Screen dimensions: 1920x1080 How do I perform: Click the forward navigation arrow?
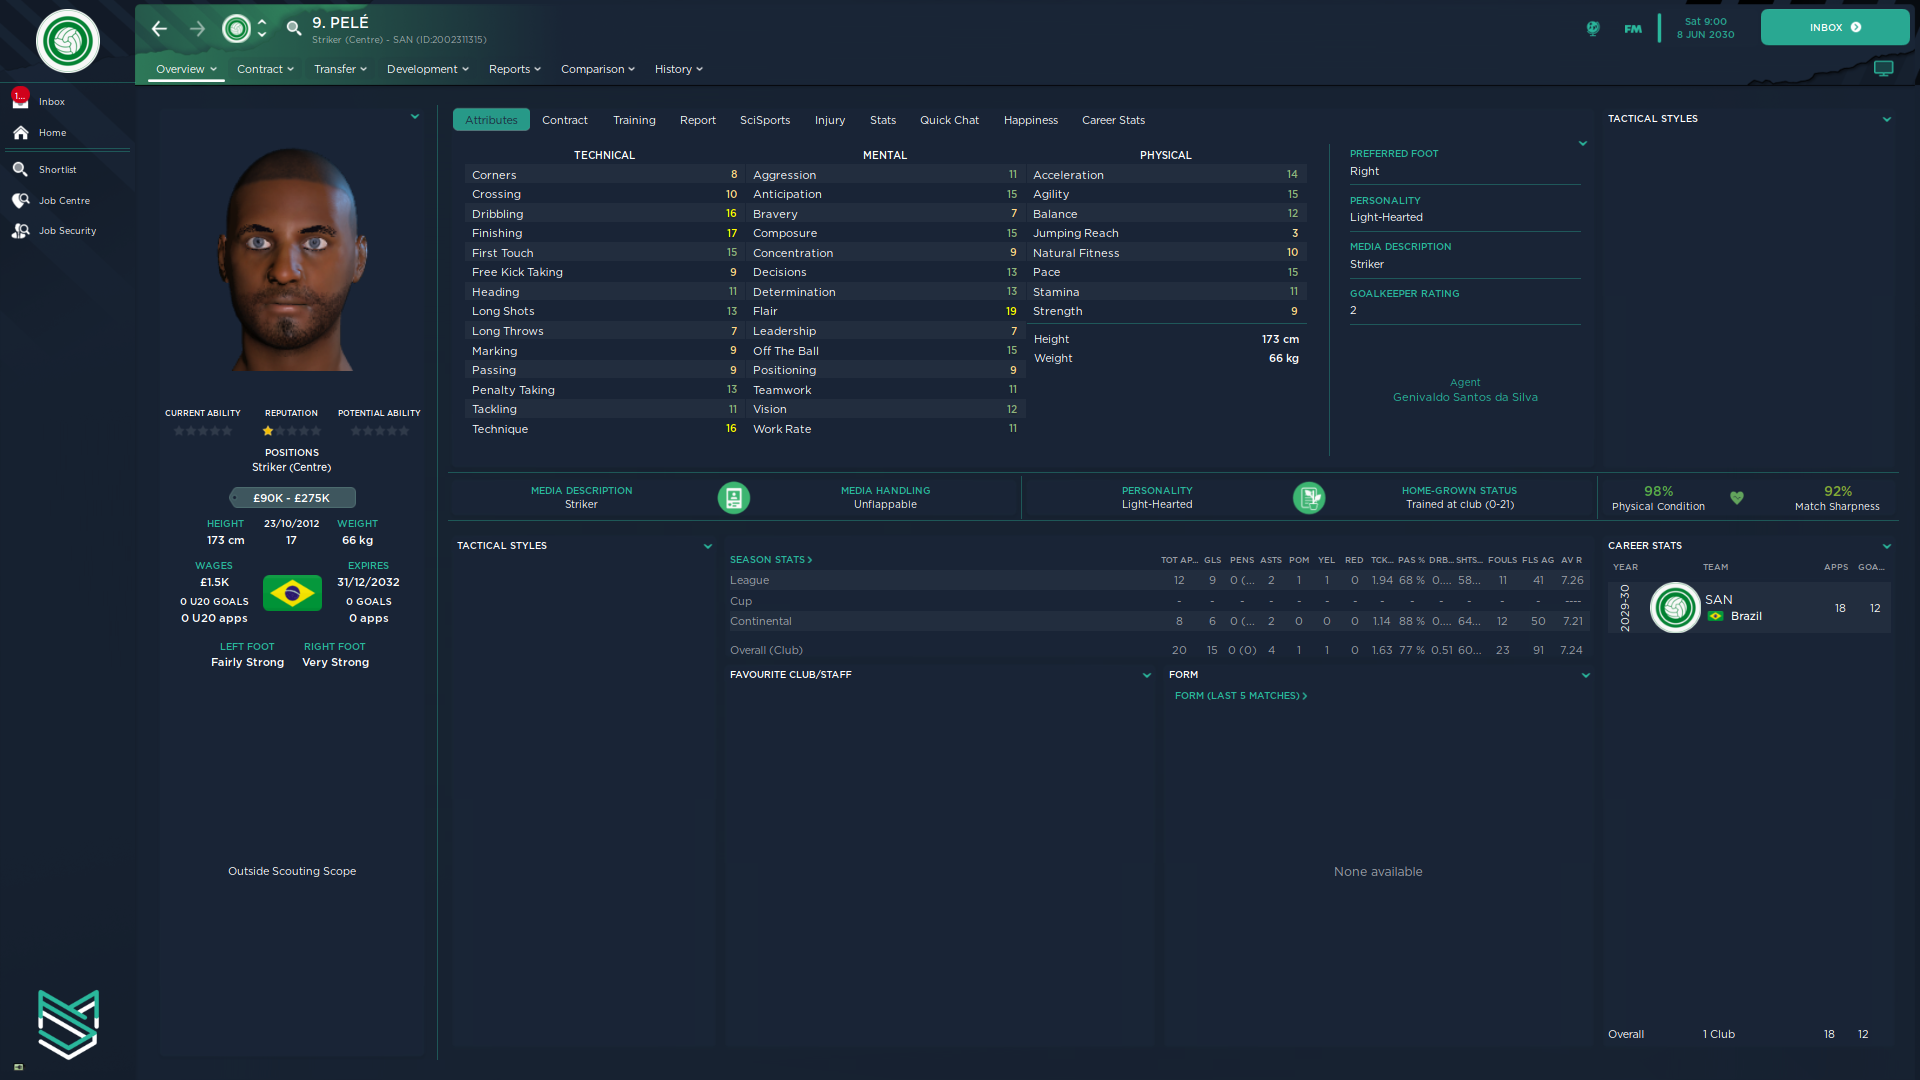click(197, 29)
